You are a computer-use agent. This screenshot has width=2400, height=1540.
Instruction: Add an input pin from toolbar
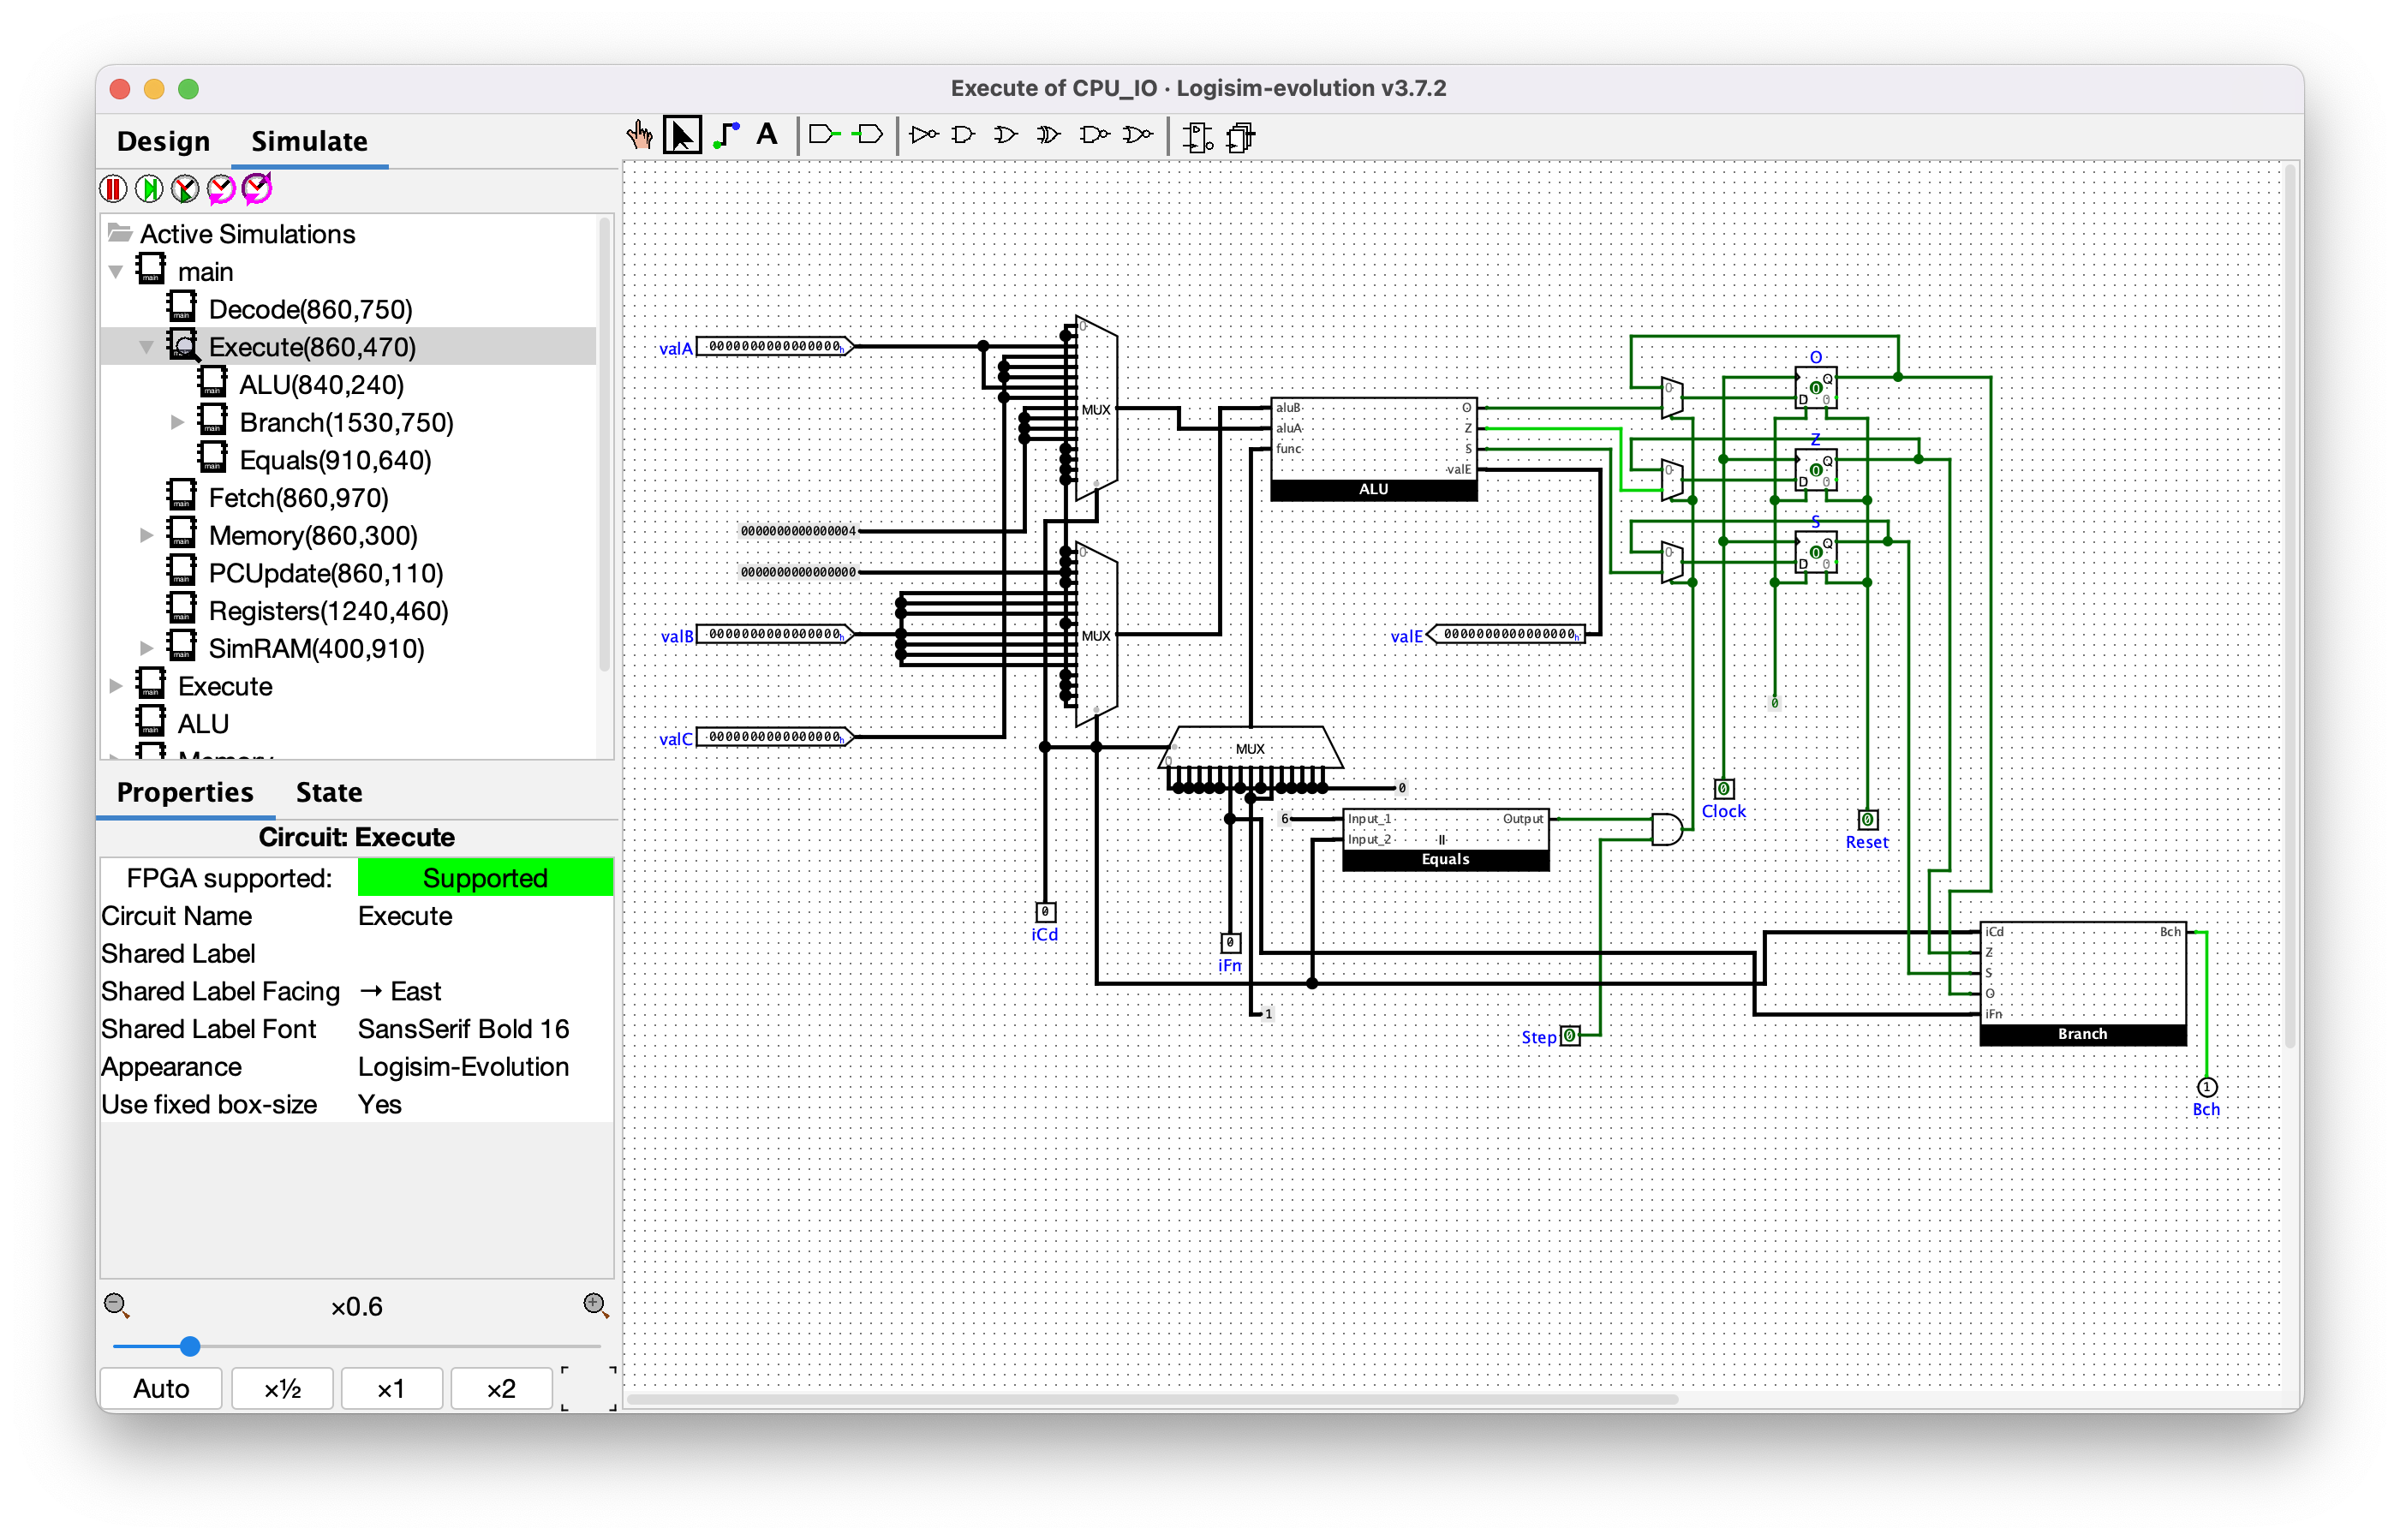(x=824, y=134)
